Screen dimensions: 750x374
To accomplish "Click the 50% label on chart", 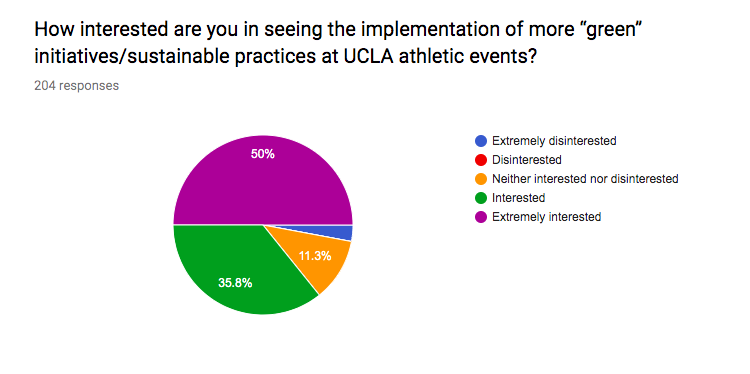I will [x=263, y=154].
